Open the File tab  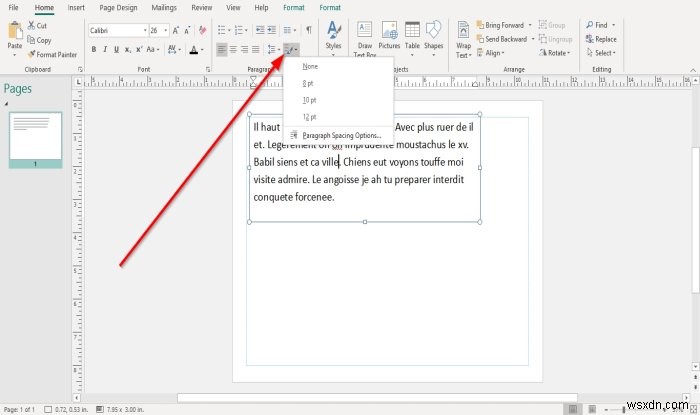[13, 8]
